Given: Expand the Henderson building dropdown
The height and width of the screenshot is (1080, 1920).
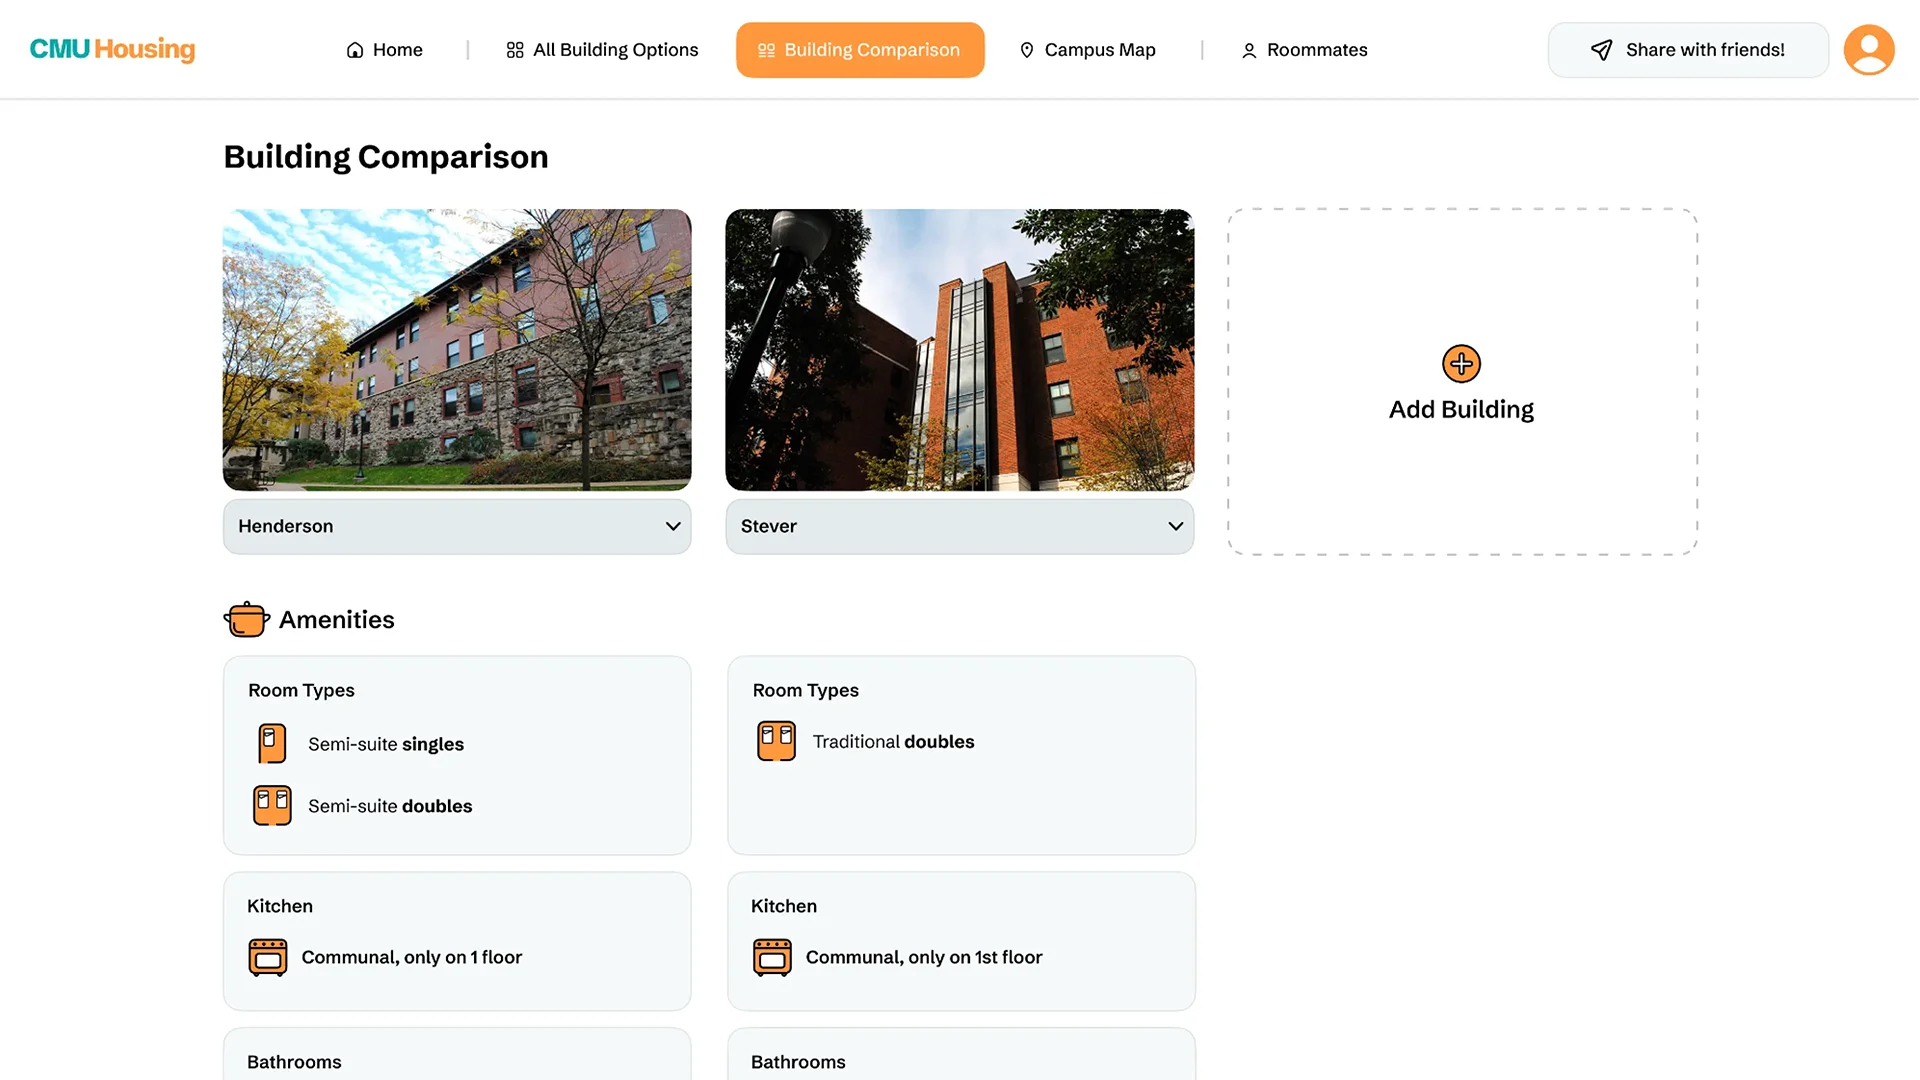Looking at the screenshot, I should [x=456, y=526].
